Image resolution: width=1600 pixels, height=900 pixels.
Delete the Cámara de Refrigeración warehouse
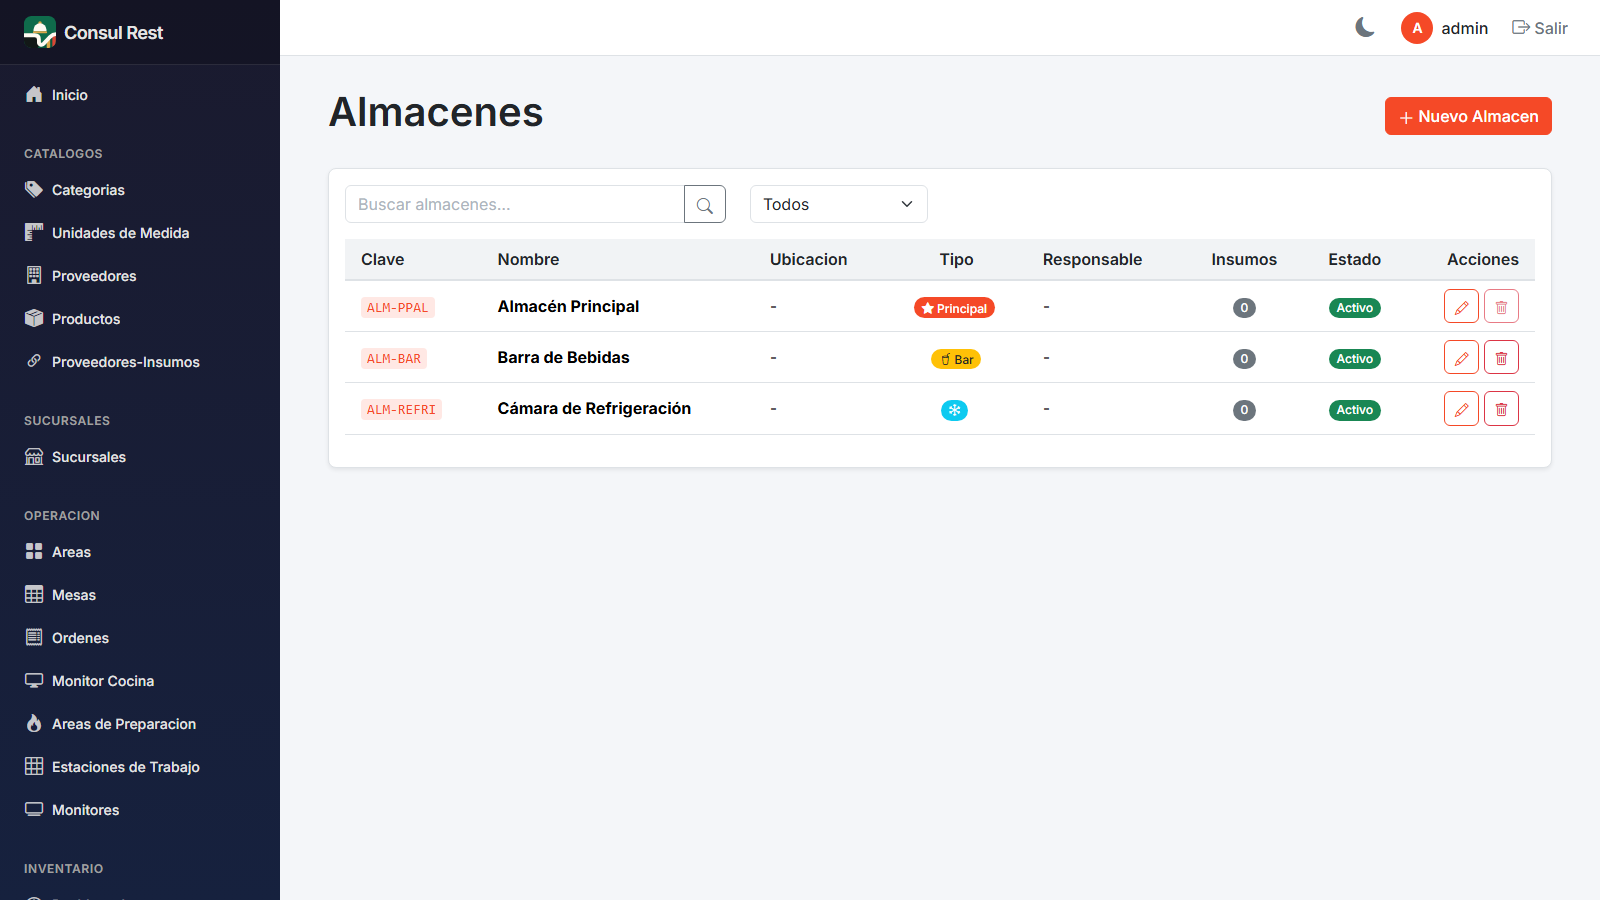[x=1501, y=408]
